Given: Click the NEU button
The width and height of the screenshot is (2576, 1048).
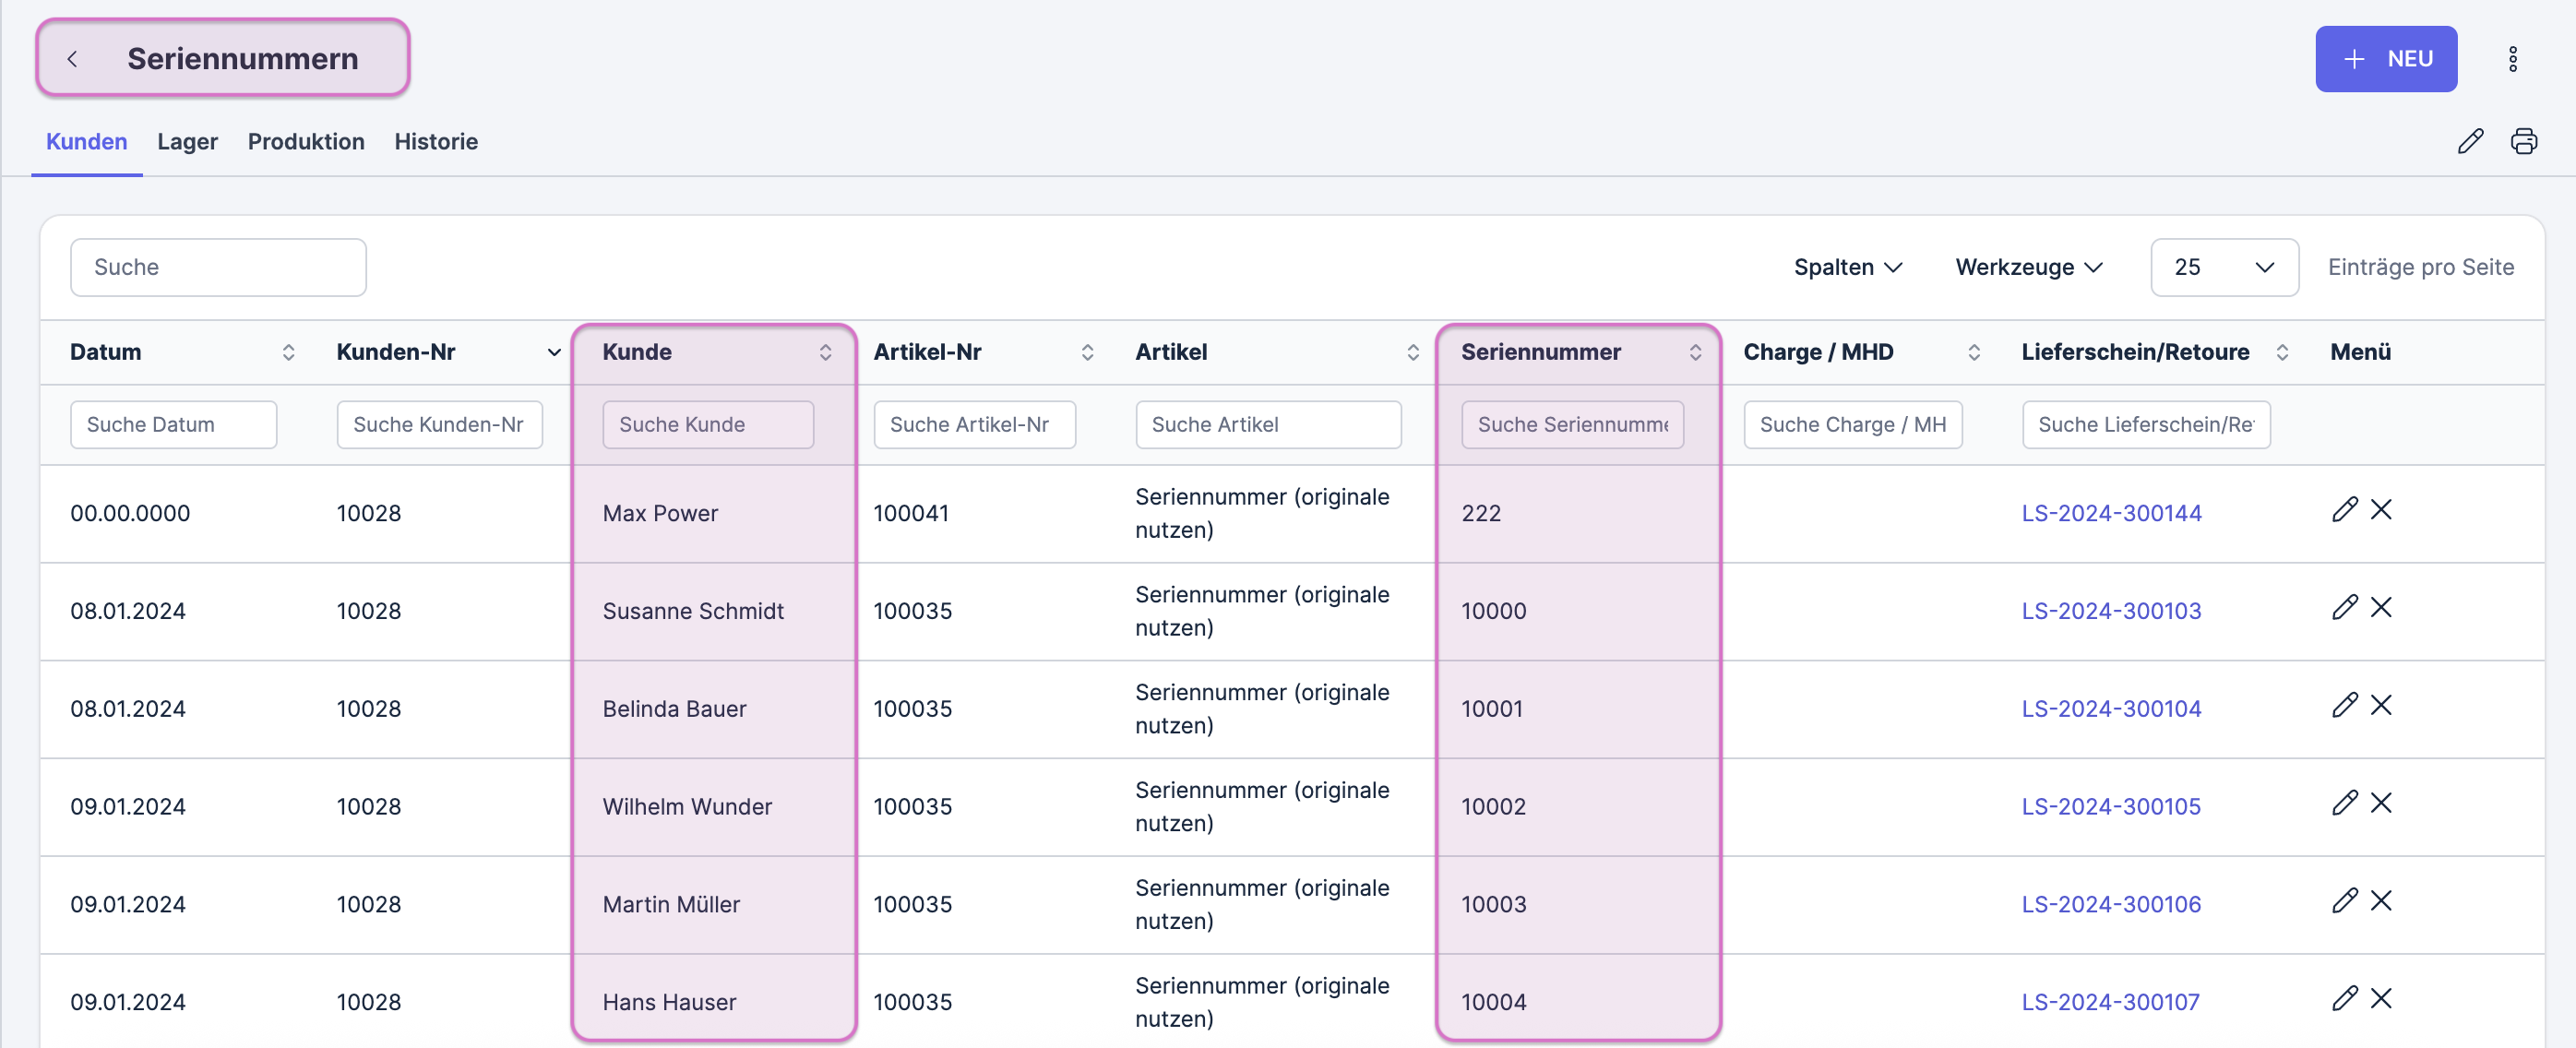Looking at the screenshot, I should (2385, 59).
